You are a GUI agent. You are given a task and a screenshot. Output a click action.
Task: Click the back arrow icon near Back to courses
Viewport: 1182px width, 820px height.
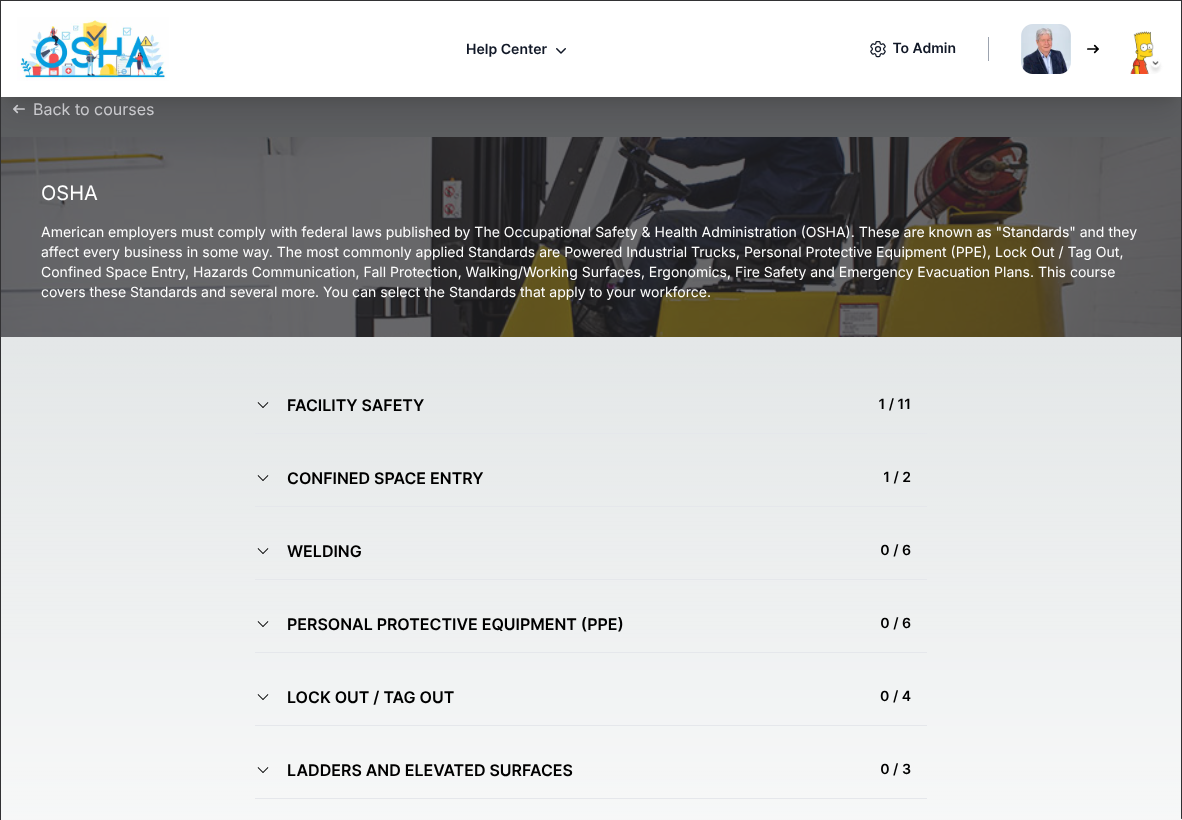pyautogui.click(x=19, y=109)
